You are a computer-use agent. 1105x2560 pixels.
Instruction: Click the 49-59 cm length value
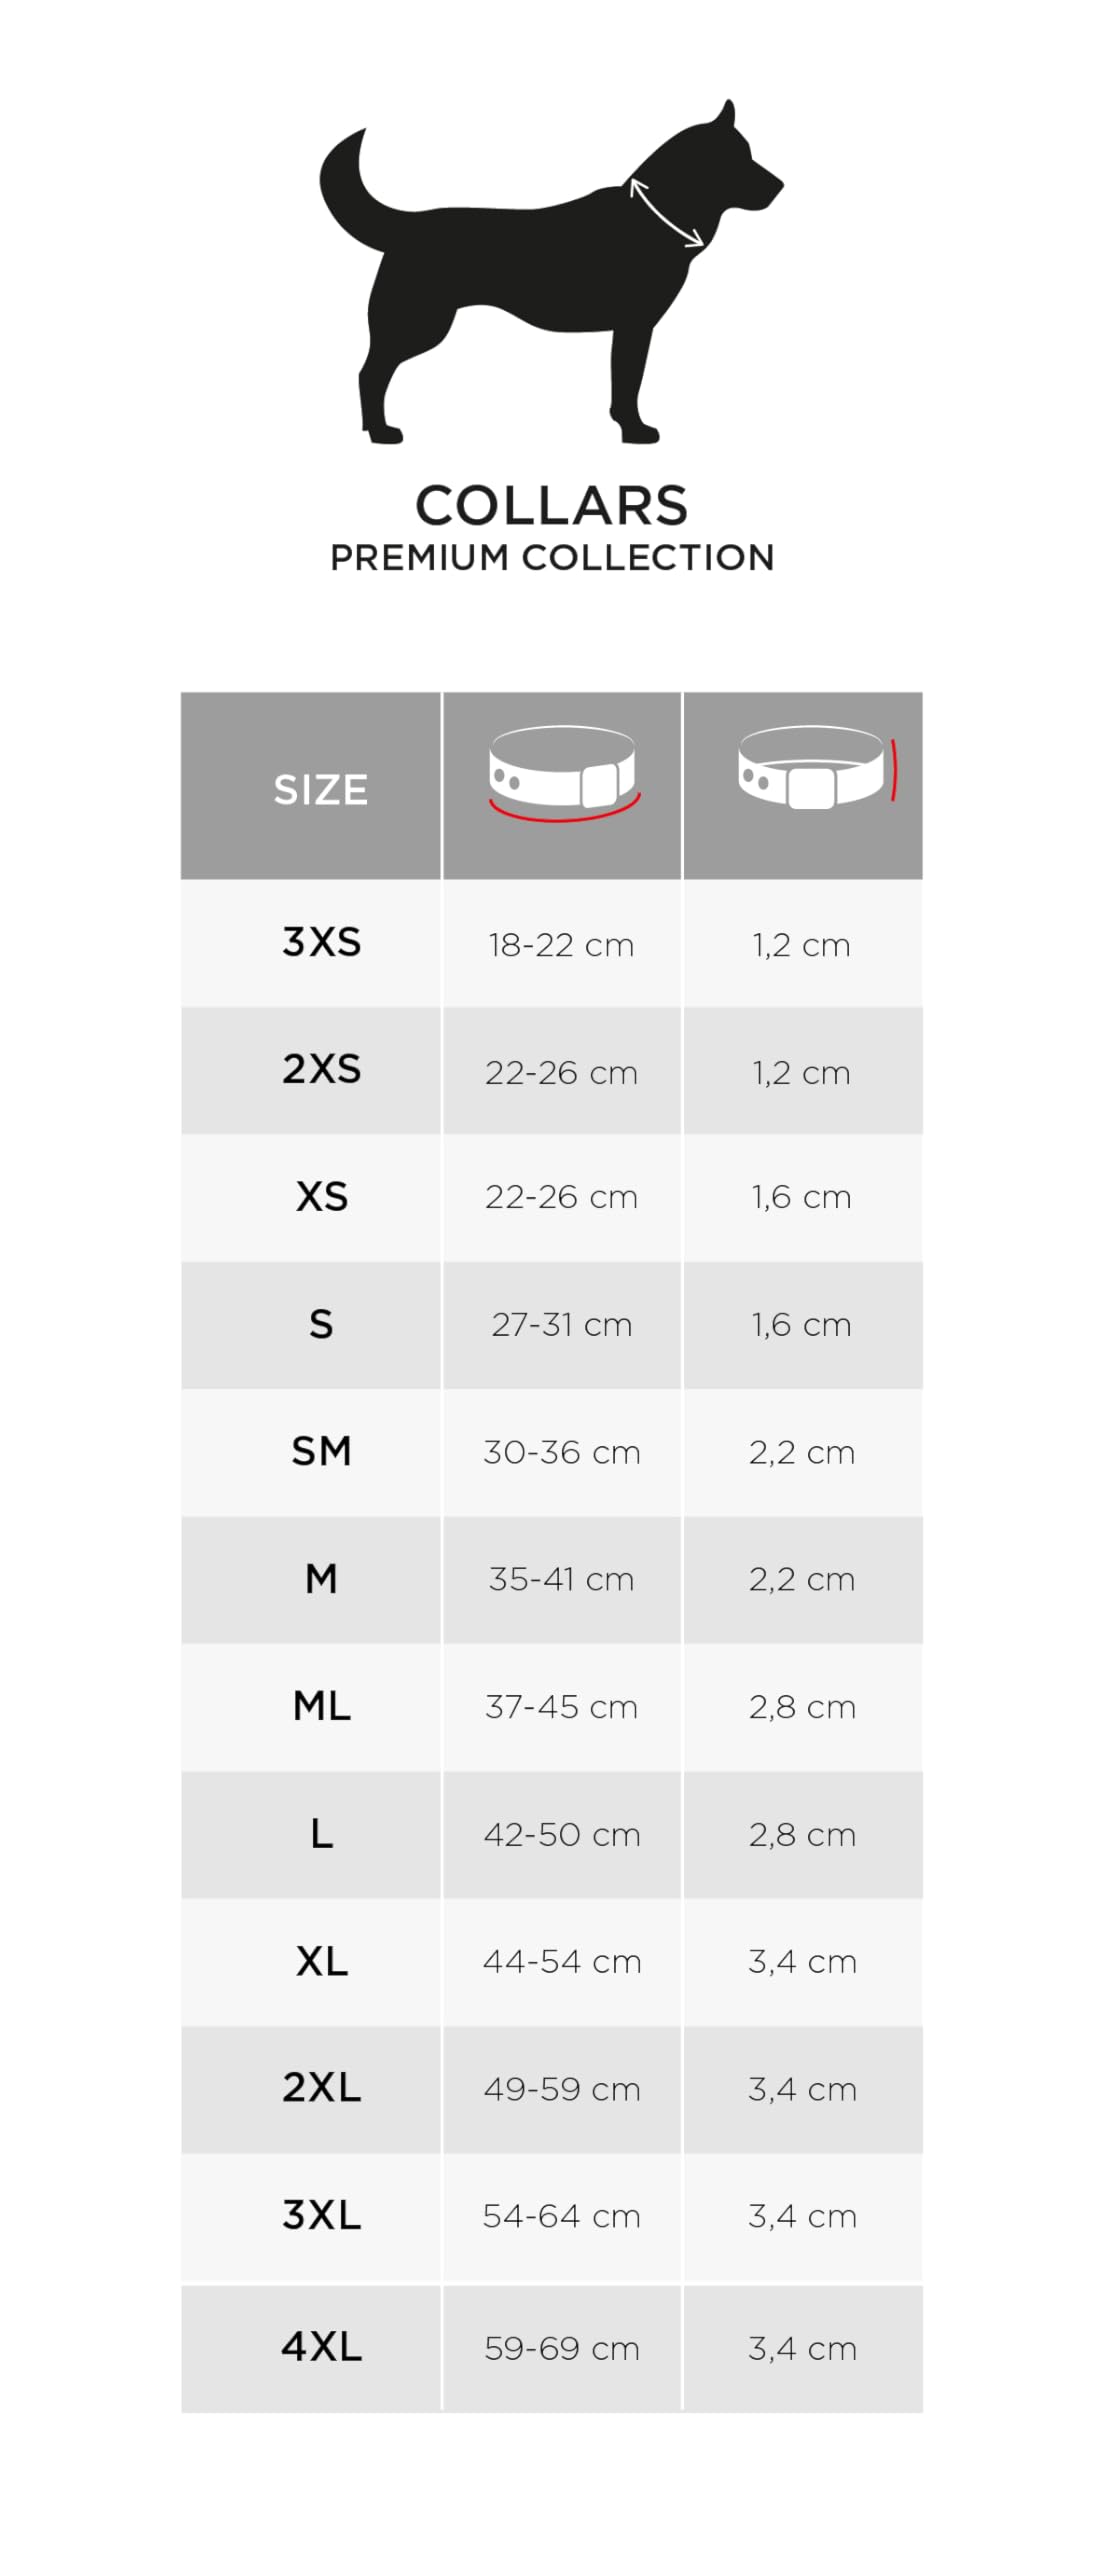(561, 2089)
